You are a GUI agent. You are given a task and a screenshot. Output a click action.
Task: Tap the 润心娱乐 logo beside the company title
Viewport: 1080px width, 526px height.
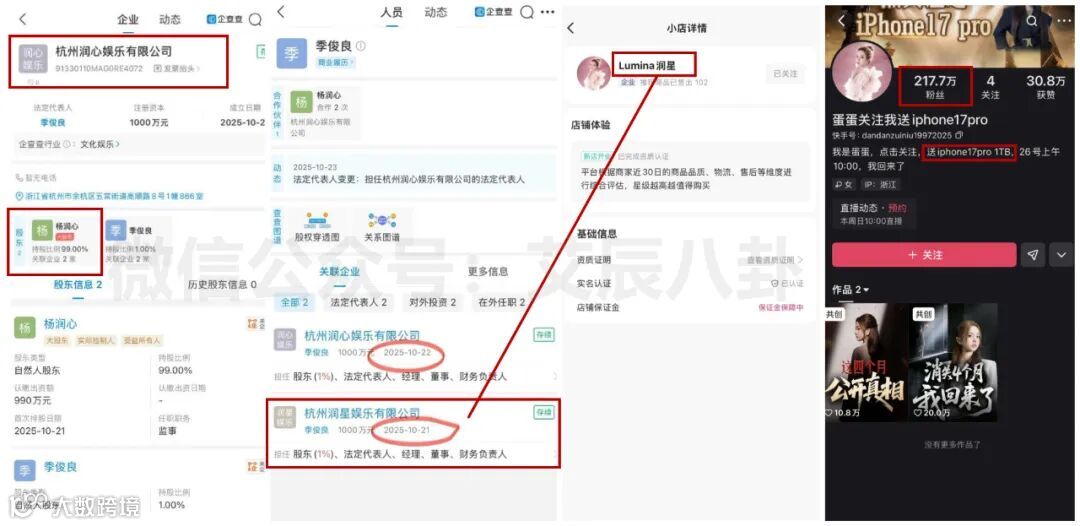[x=32, y=59]
